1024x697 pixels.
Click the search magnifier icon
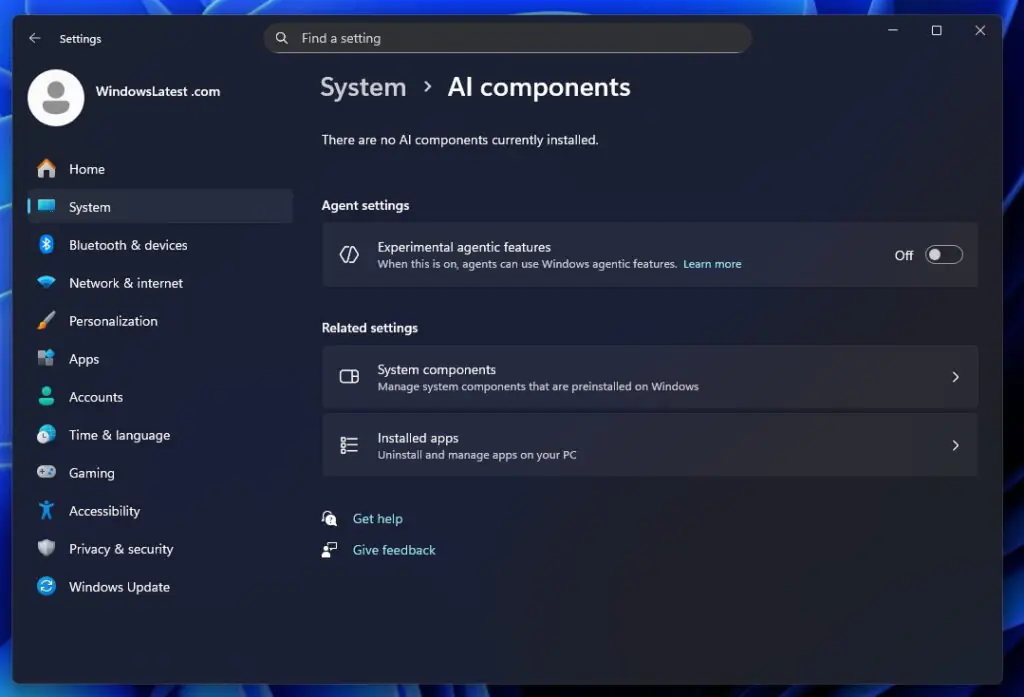click(282, 38)
